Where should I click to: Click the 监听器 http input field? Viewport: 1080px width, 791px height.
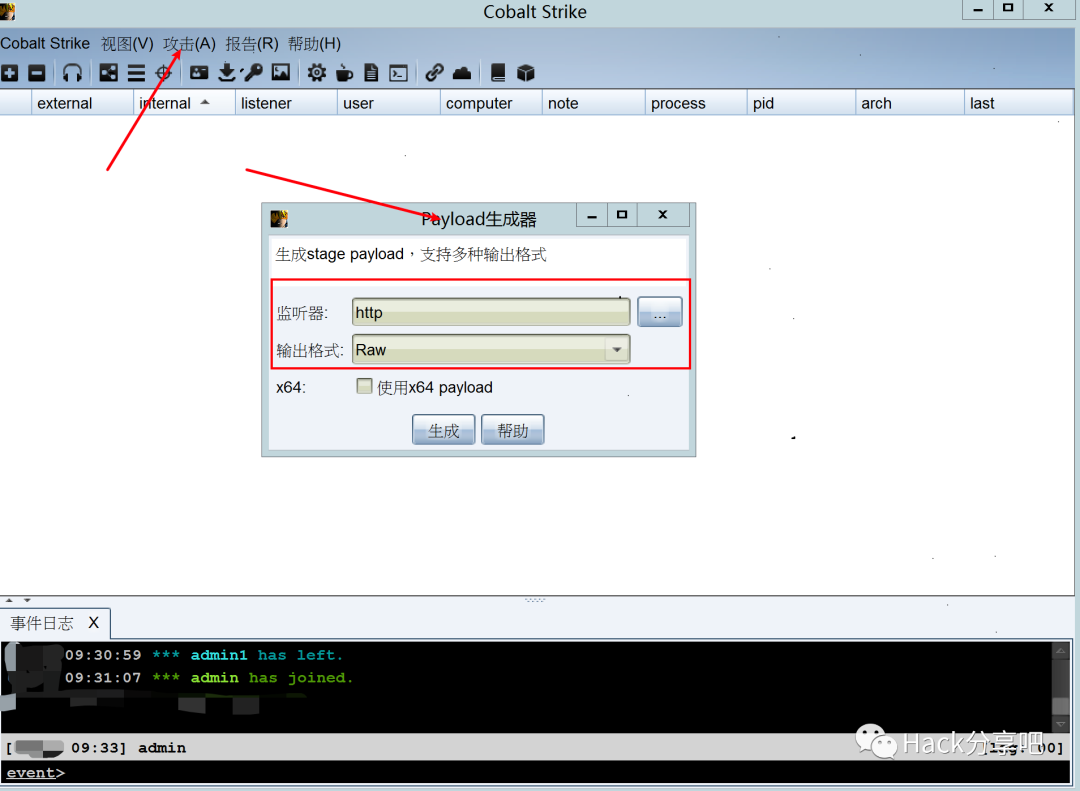tap(490, 312)
